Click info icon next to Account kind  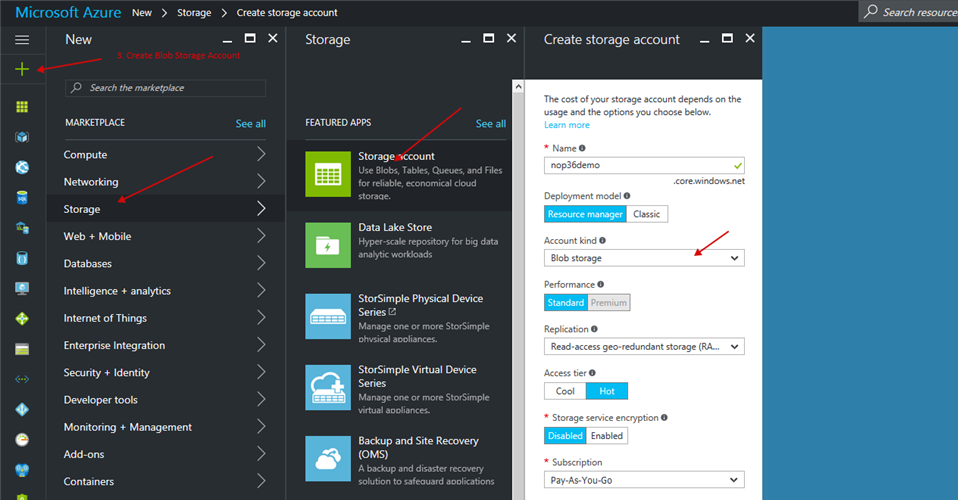pos(602,240)
